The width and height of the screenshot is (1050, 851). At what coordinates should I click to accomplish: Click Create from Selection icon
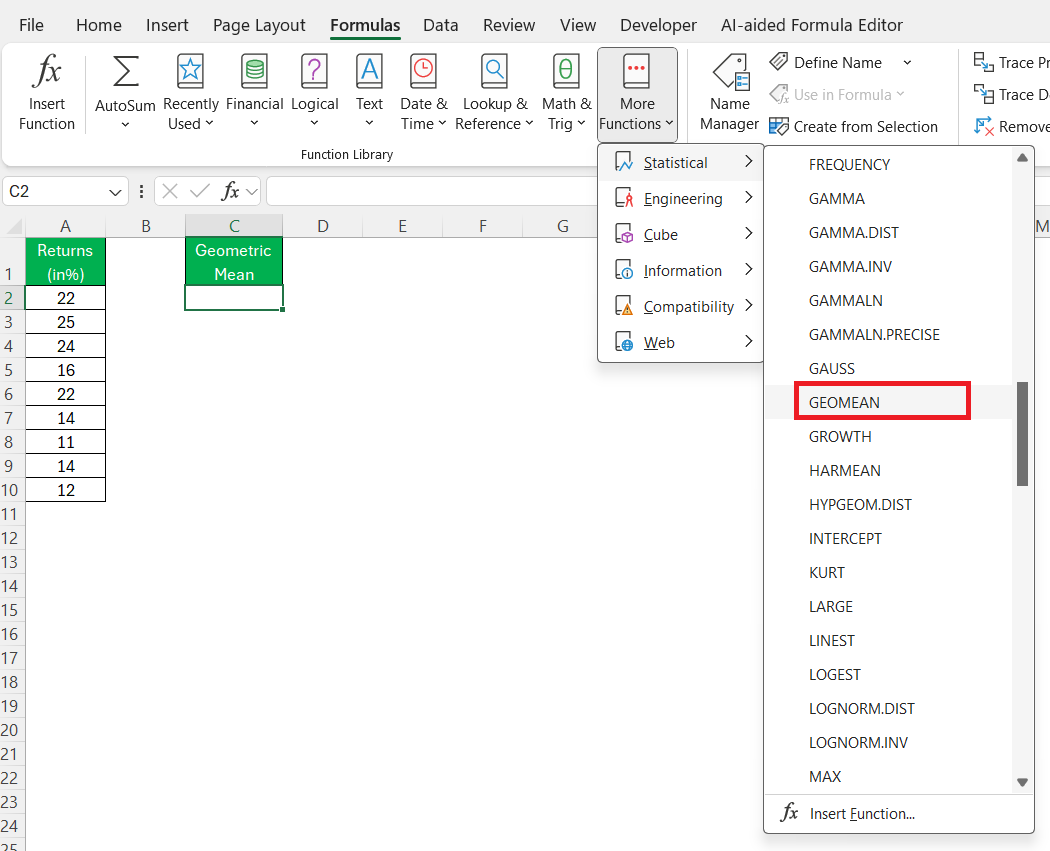pyautogui.click(x=779, y=126)
